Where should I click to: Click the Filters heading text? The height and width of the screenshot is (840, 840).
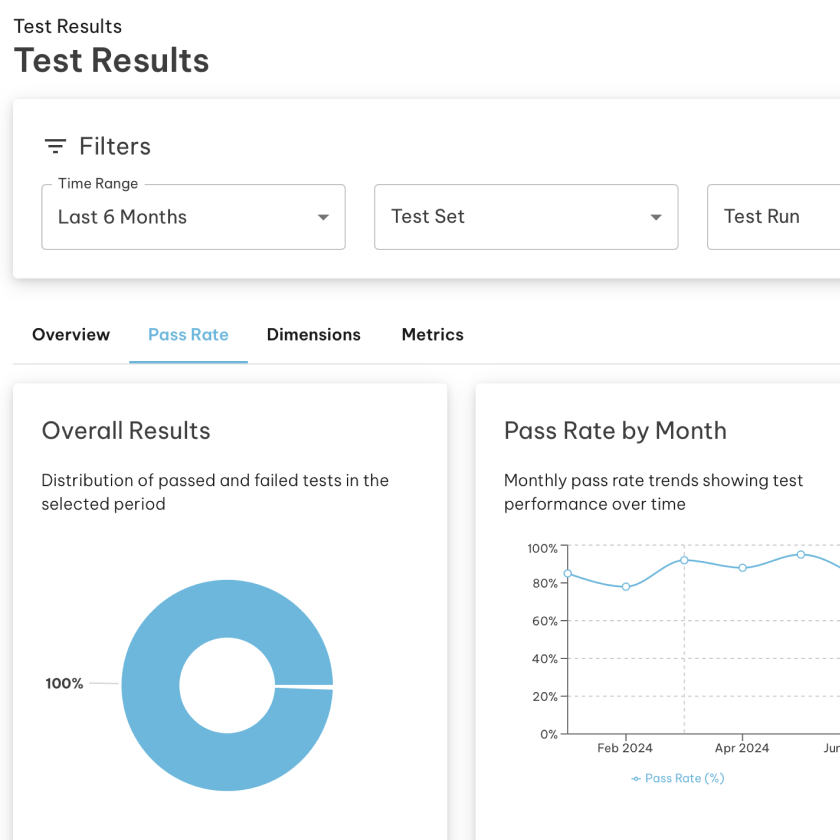pos(115,146)
